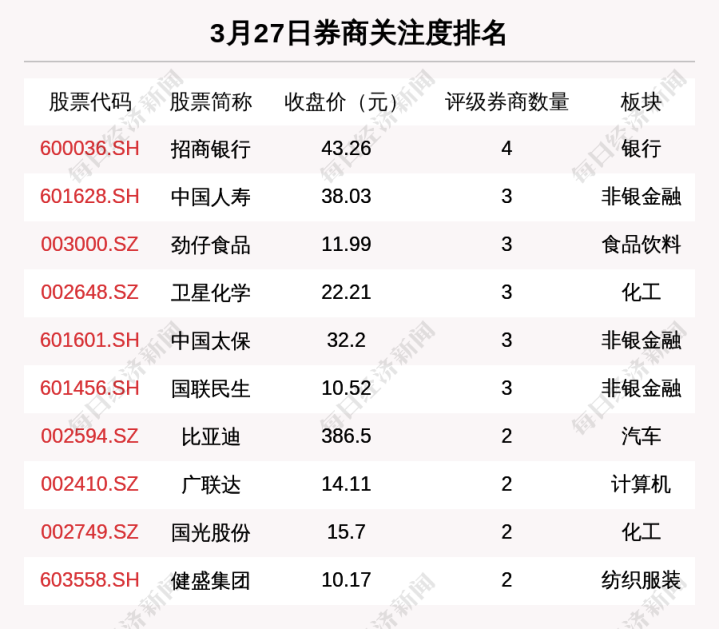Viewport: 719px width, 629px height.
Task: Open stock code 003000.SZ
Action: [90, 244]
